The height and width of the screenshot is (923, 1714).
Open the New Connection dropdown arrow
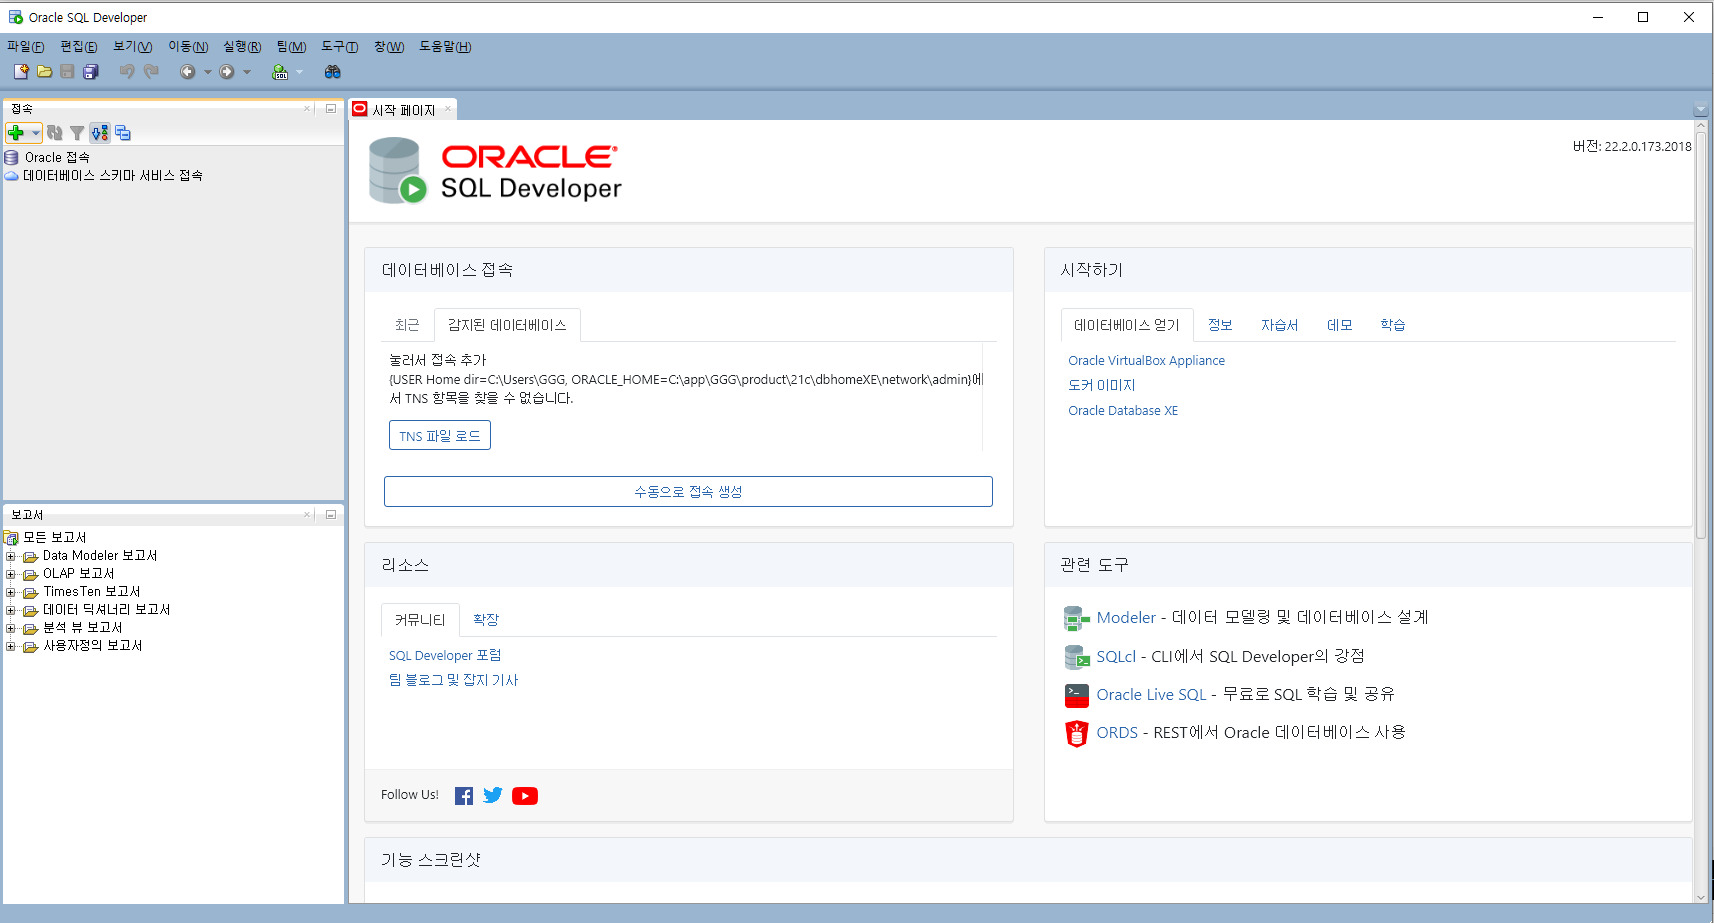tap(35, 133)
